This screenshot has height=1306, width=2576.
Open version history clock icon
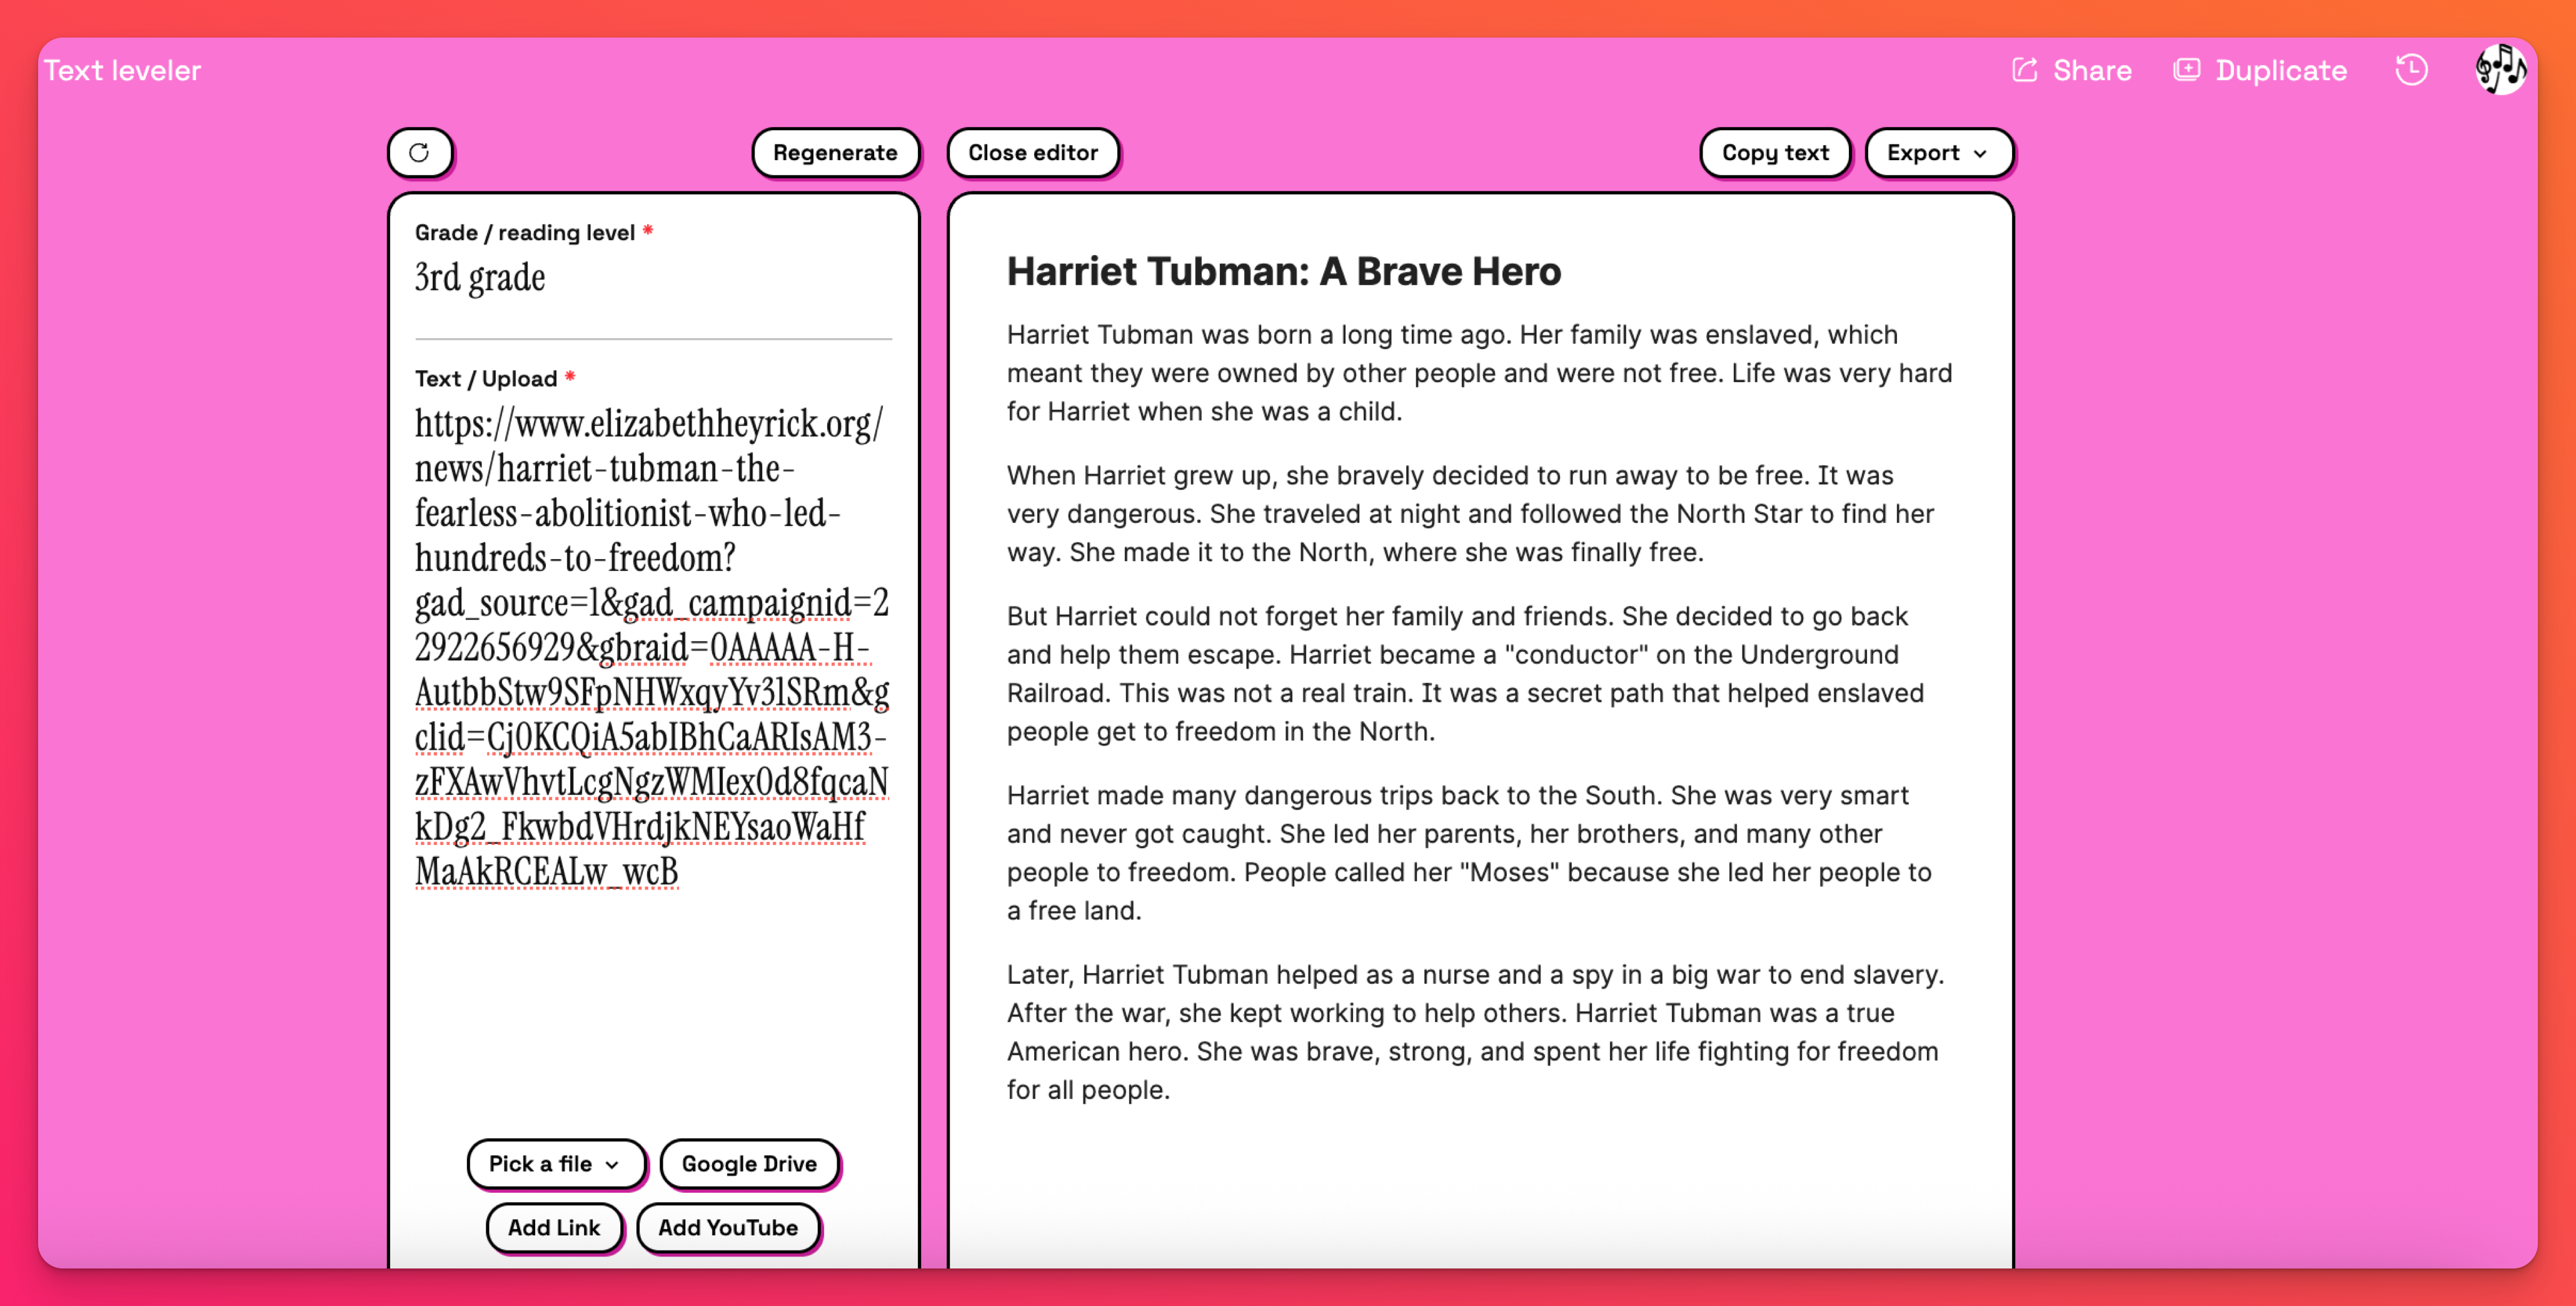[2411, 70]
